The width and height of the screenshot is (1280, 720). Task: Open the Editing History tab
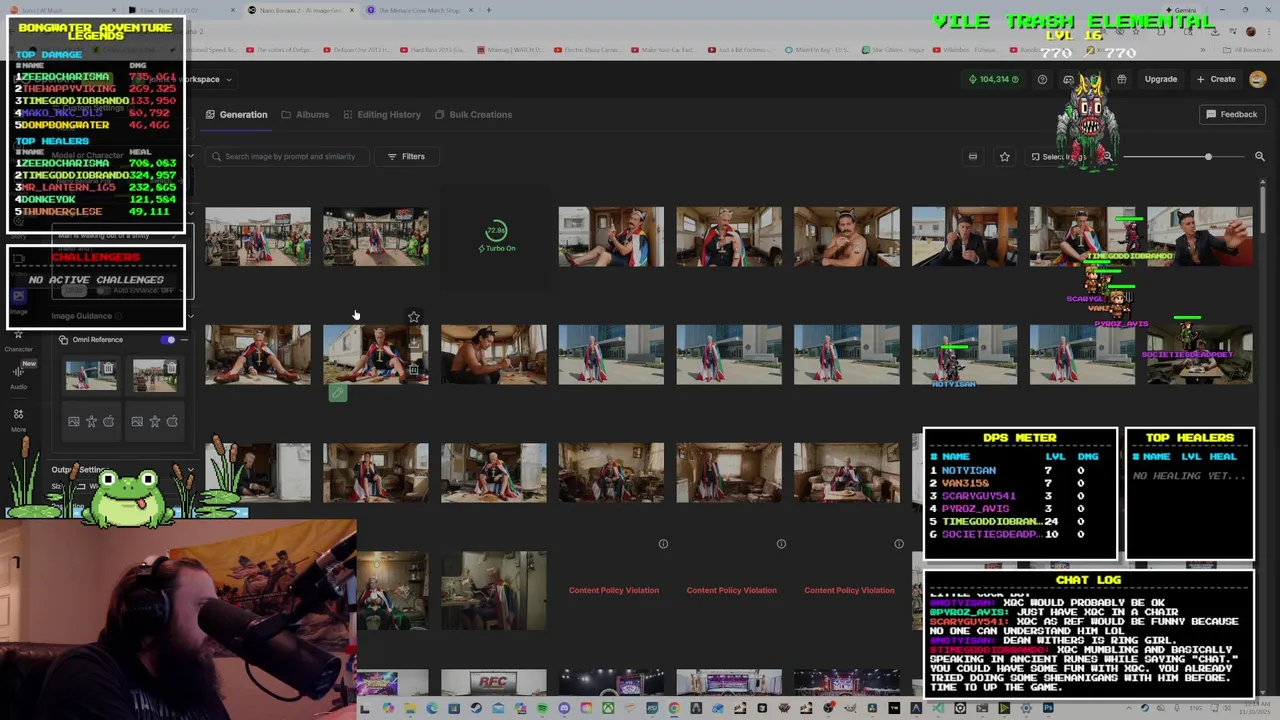pyautogui.click(x=382, y=114)
